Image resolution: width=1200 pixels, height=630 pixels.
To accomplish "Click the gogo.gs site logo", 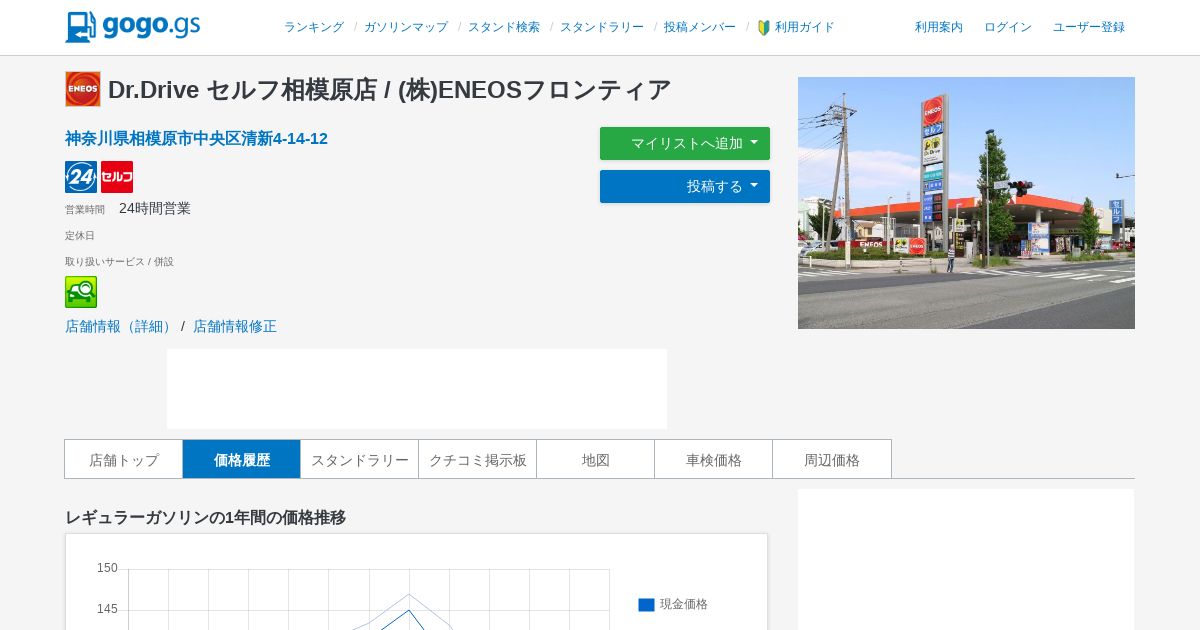I will coord(133,27).
